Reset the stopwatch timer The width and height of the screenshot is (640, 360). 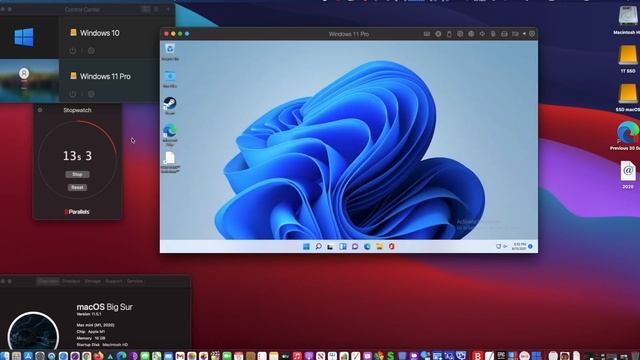click(x=77, y=187)
